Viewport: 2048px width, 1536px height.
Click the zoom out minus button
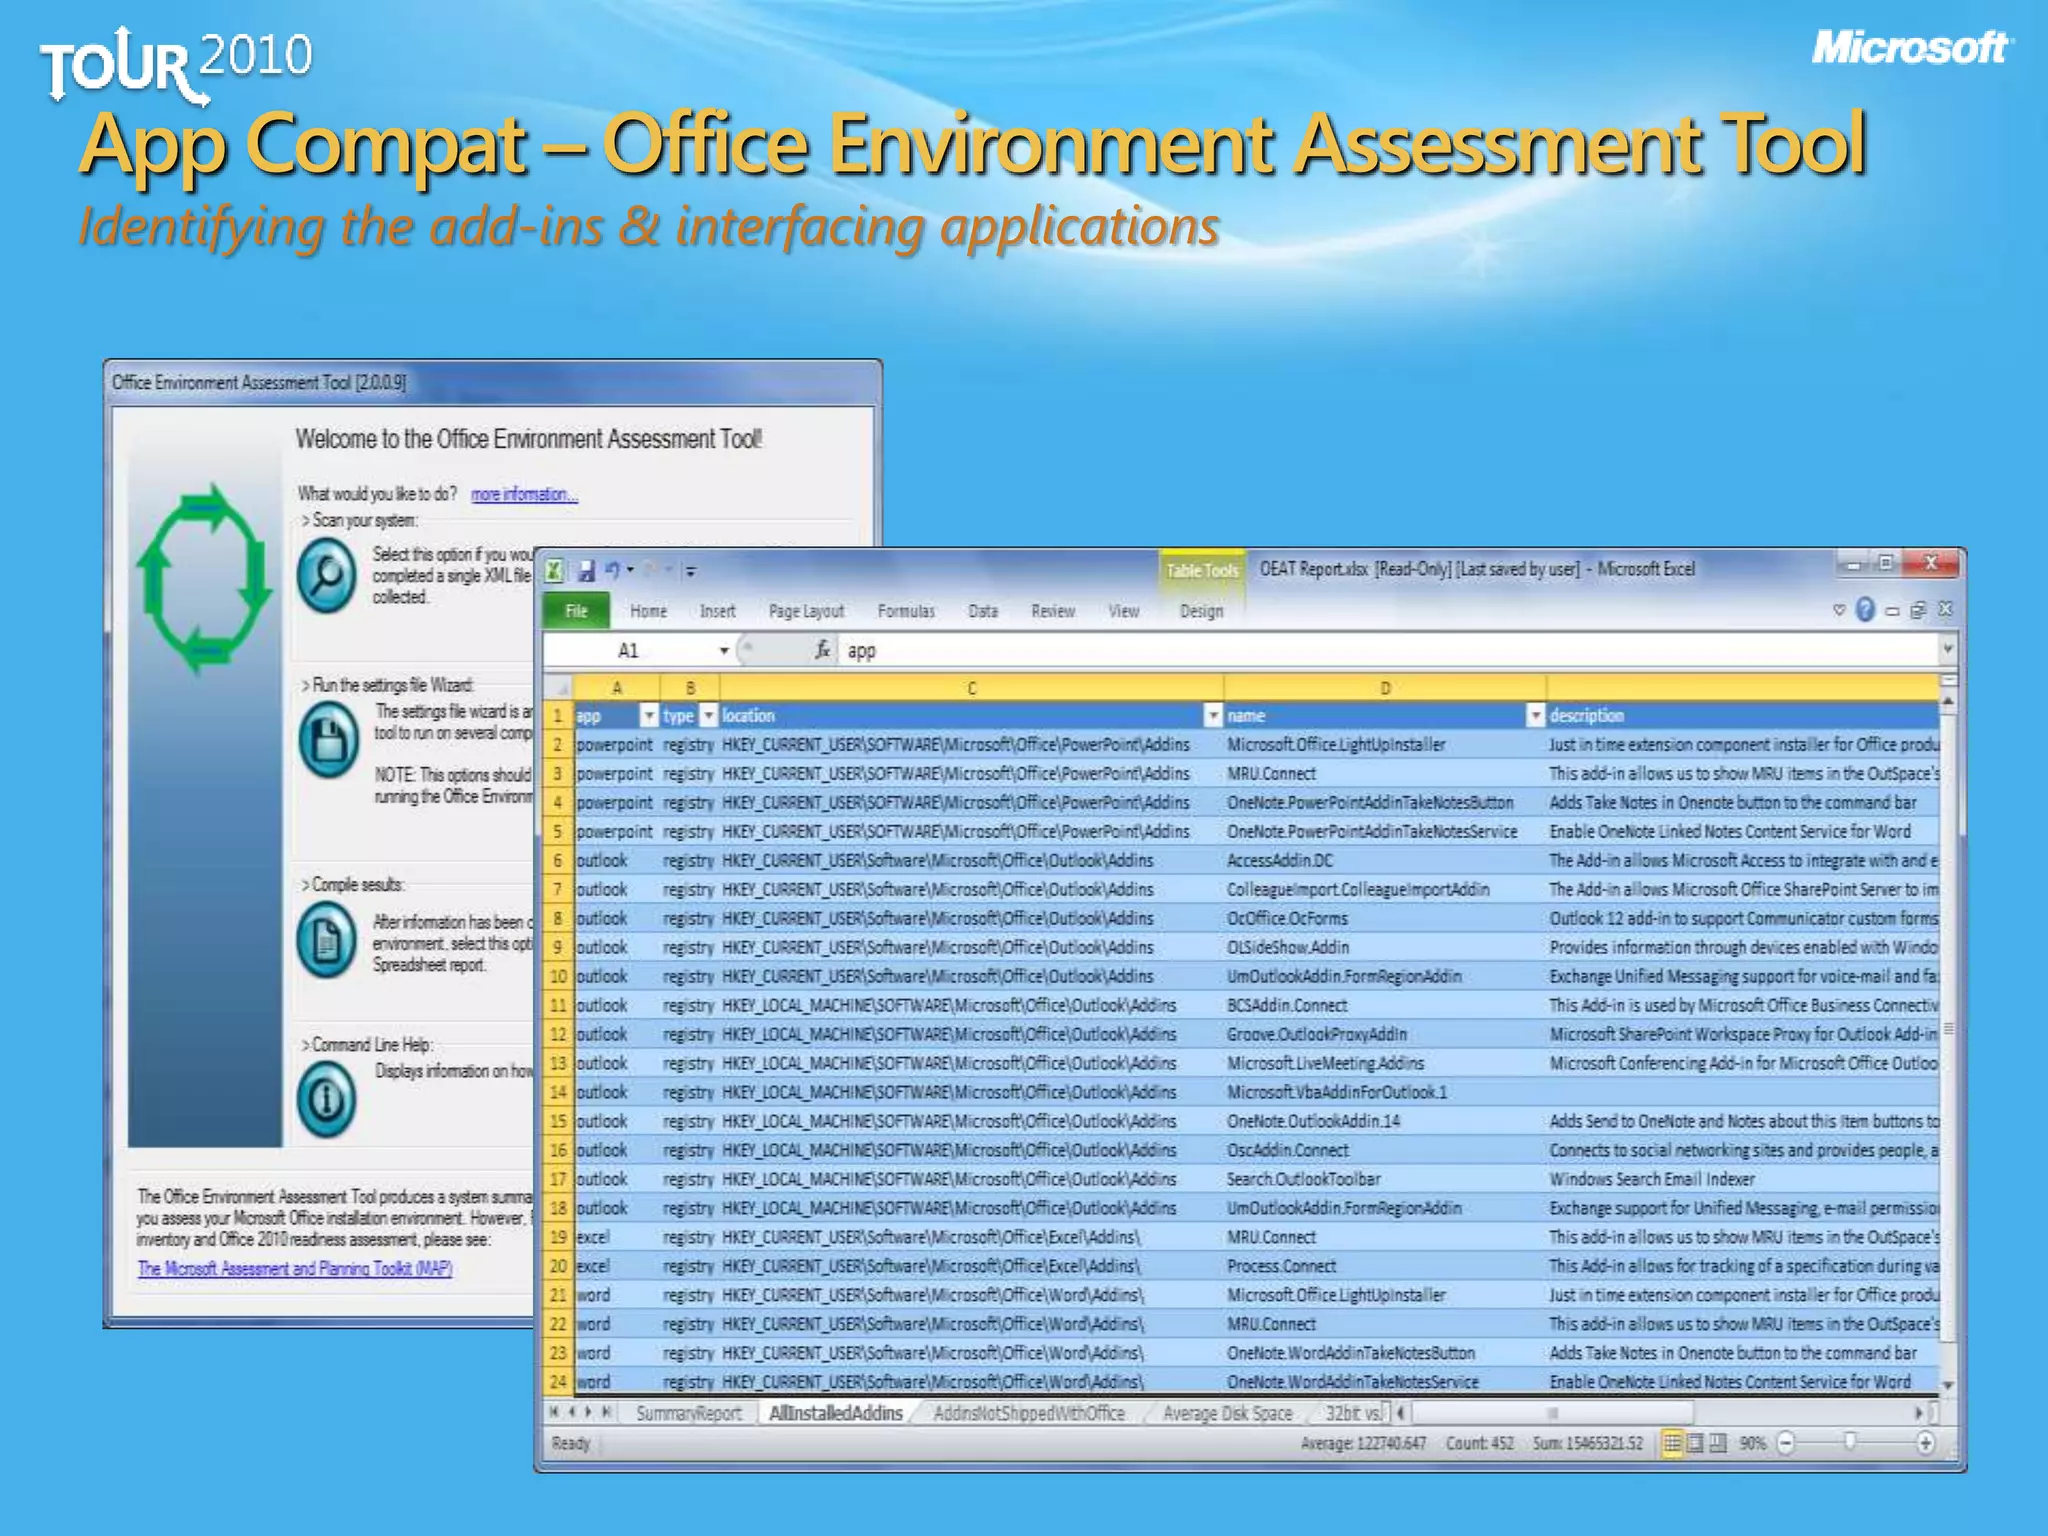click(x=1787, y=1443)
